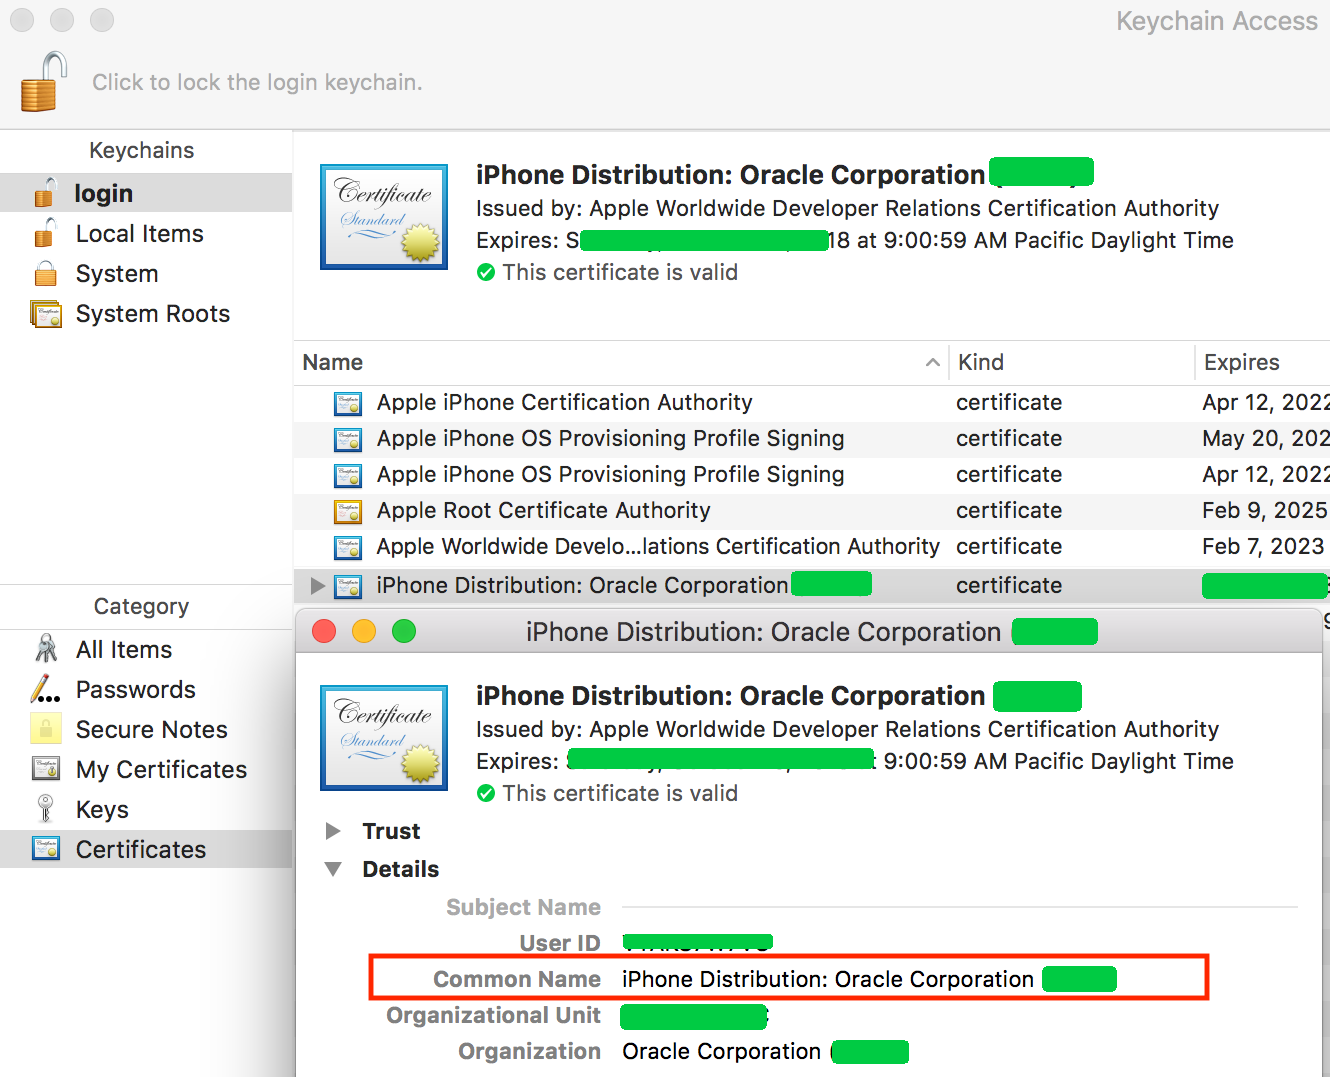The image size is (1330, 1077).
Task: Click the green valid checkmark in main window
Action: click(486, 272)
